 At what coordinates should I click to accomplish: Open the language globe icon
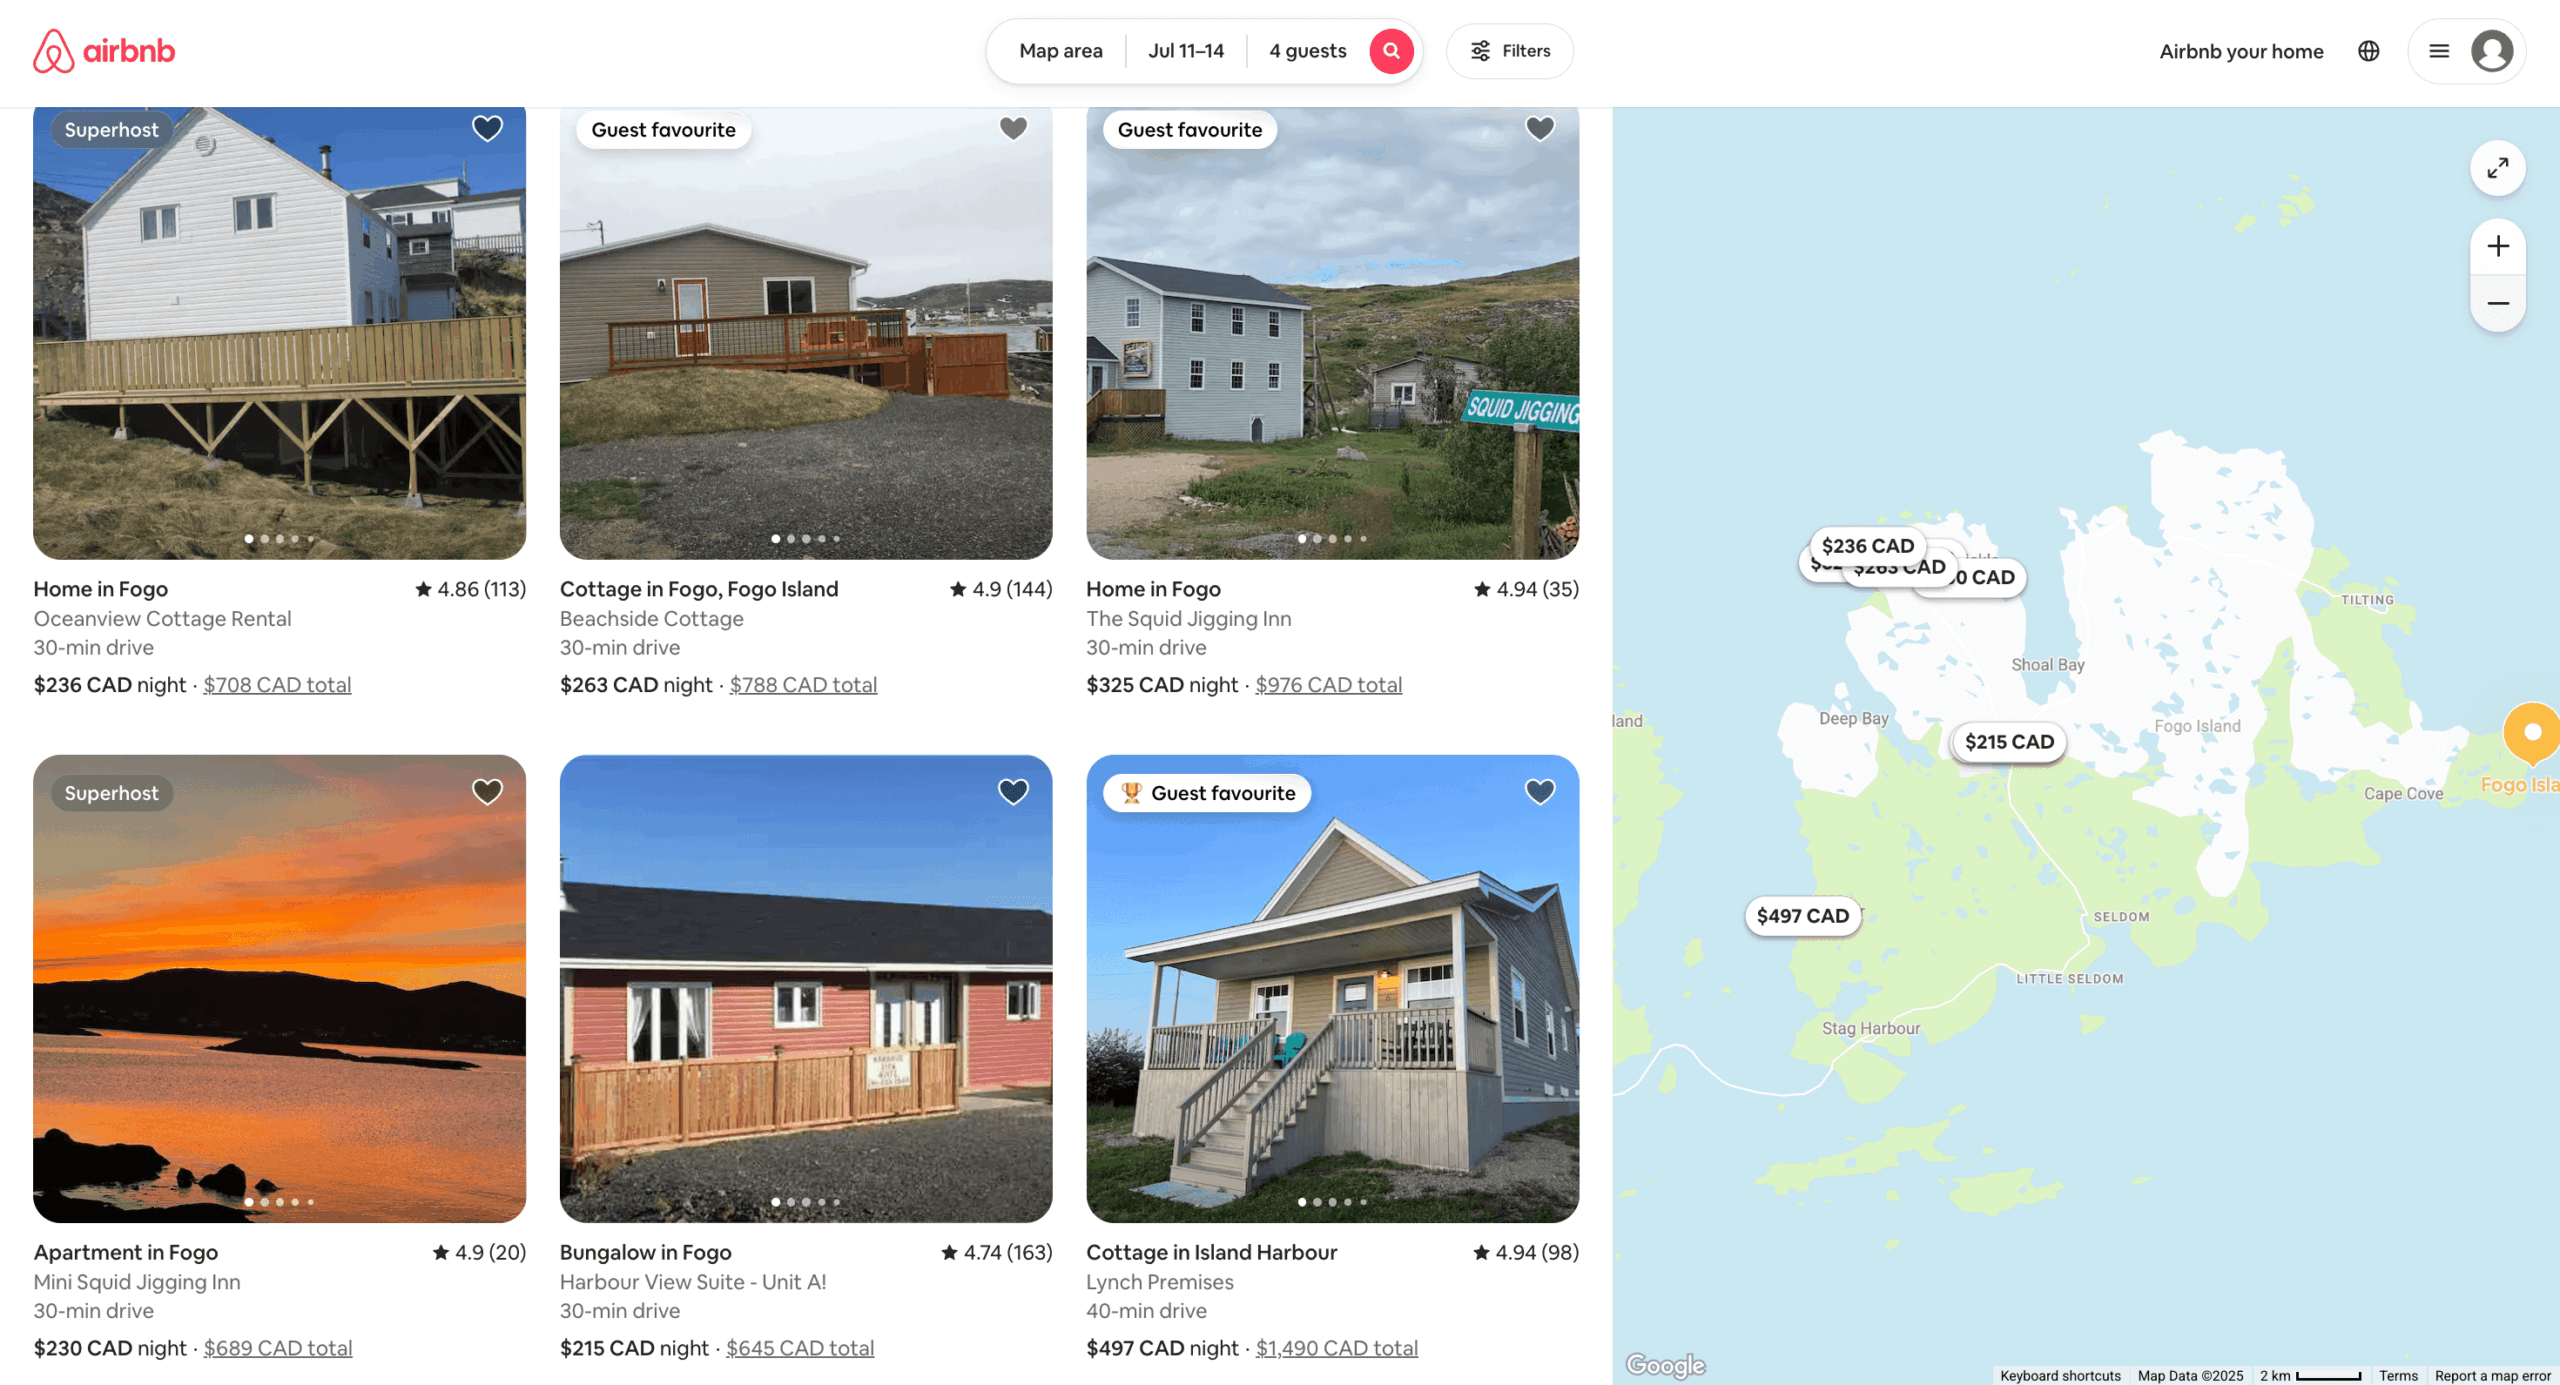point(2368,51)
